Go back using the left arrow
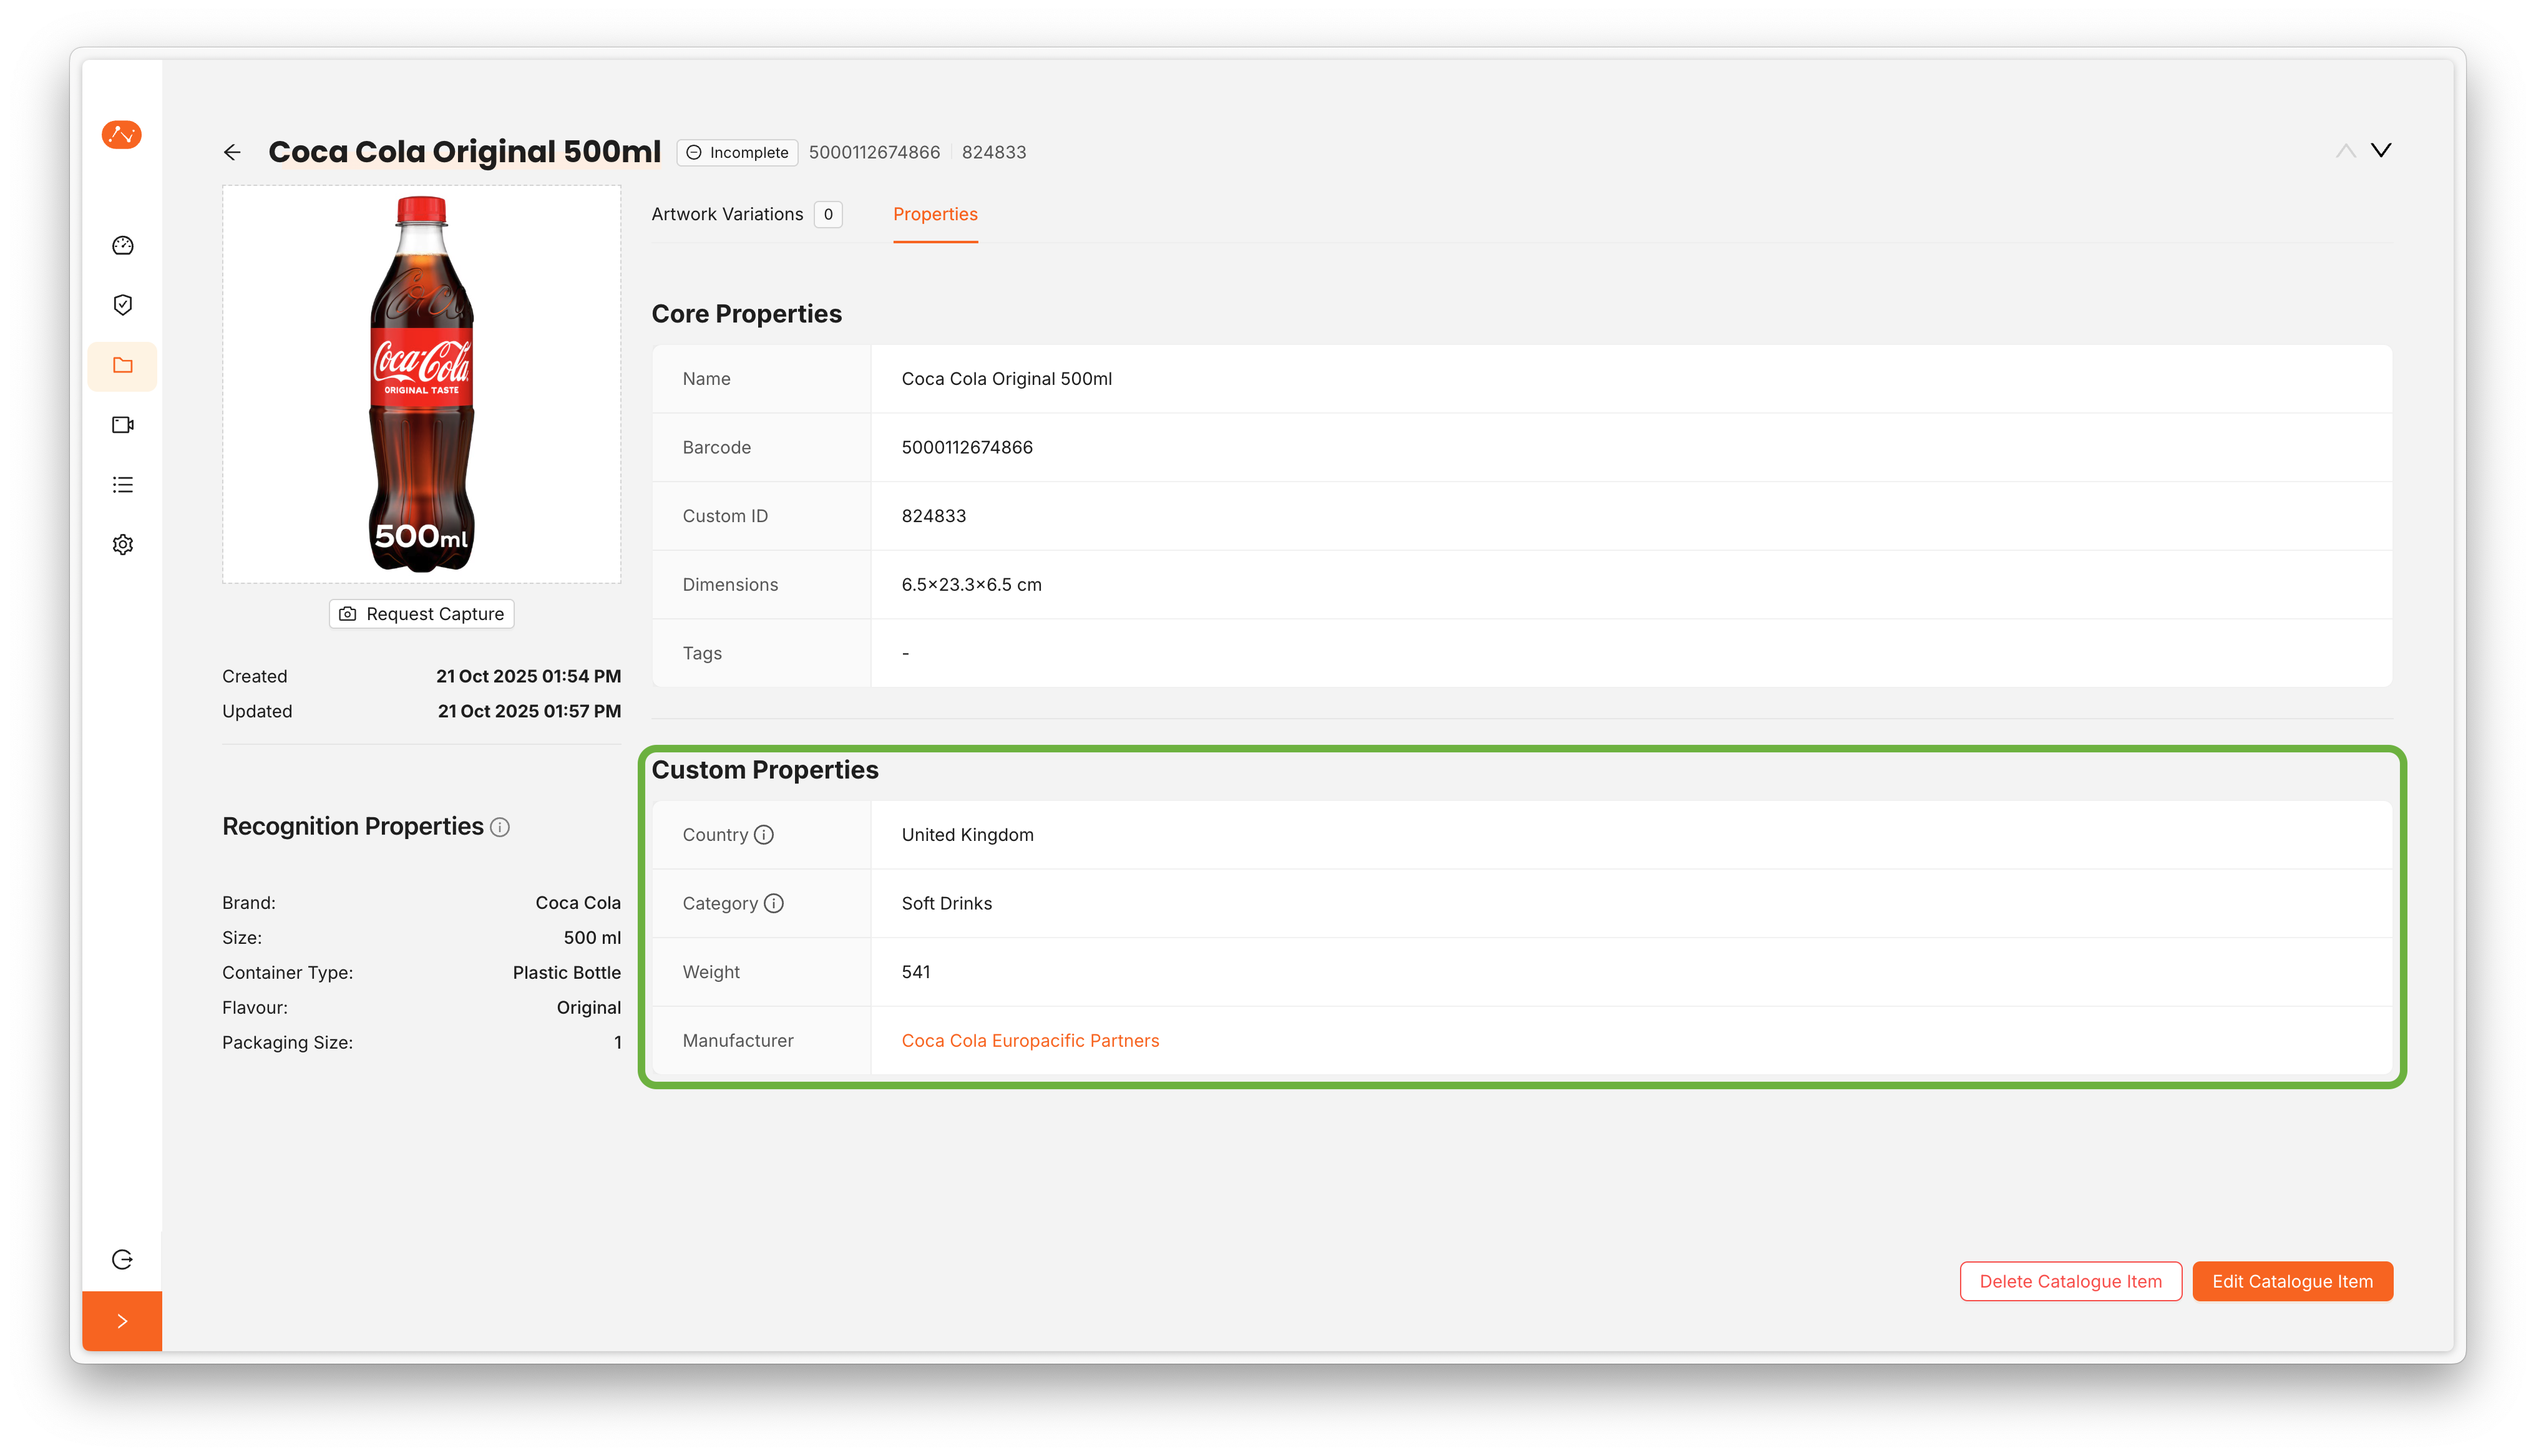Screen dimensions: 2536x1456 coord(232,152)
